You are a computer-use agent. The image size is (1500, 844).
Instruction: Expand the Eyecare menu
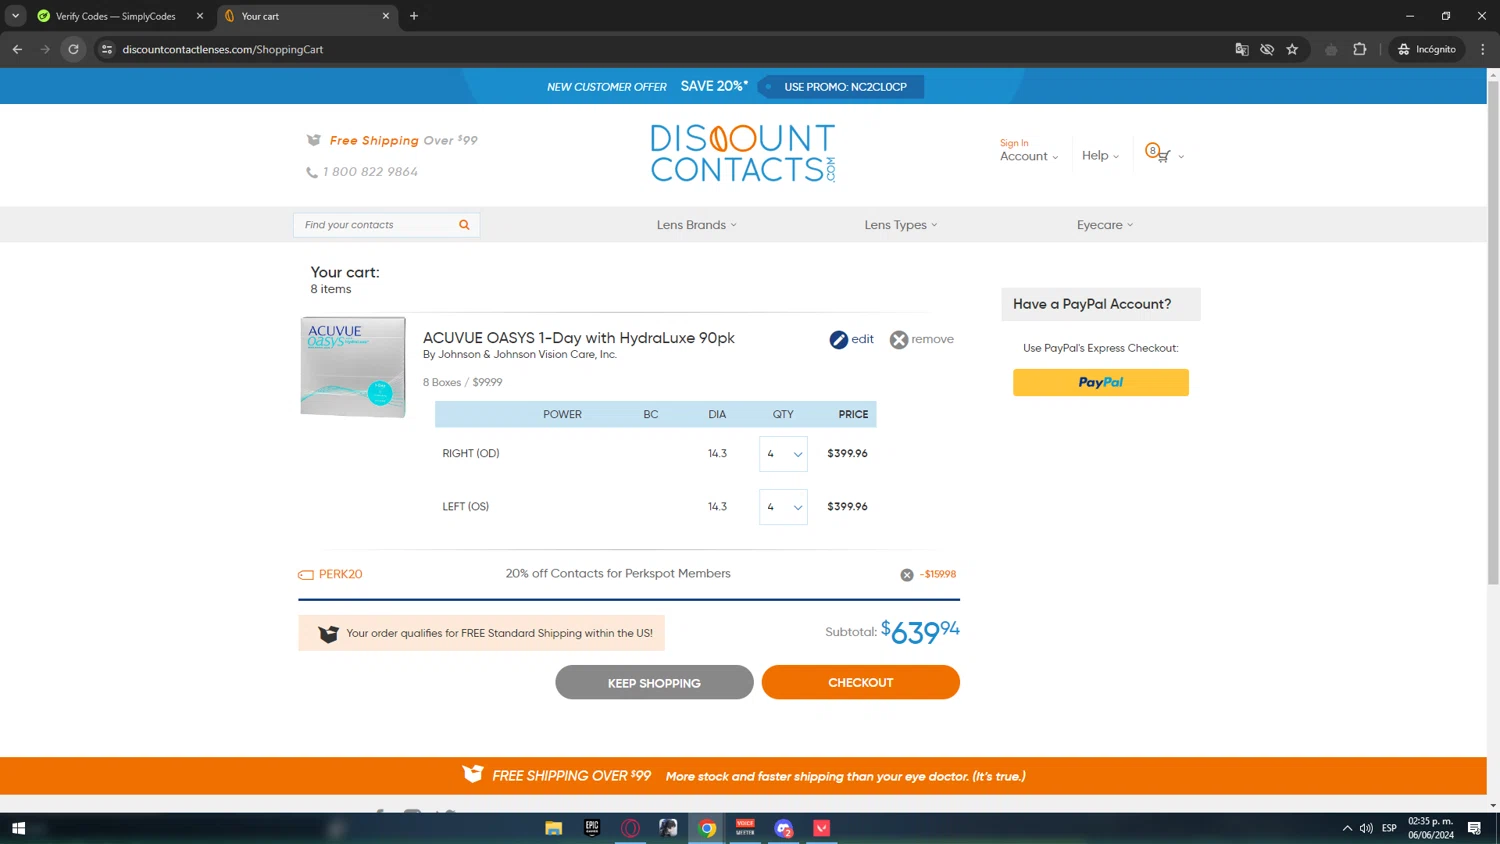point(1105,225)
